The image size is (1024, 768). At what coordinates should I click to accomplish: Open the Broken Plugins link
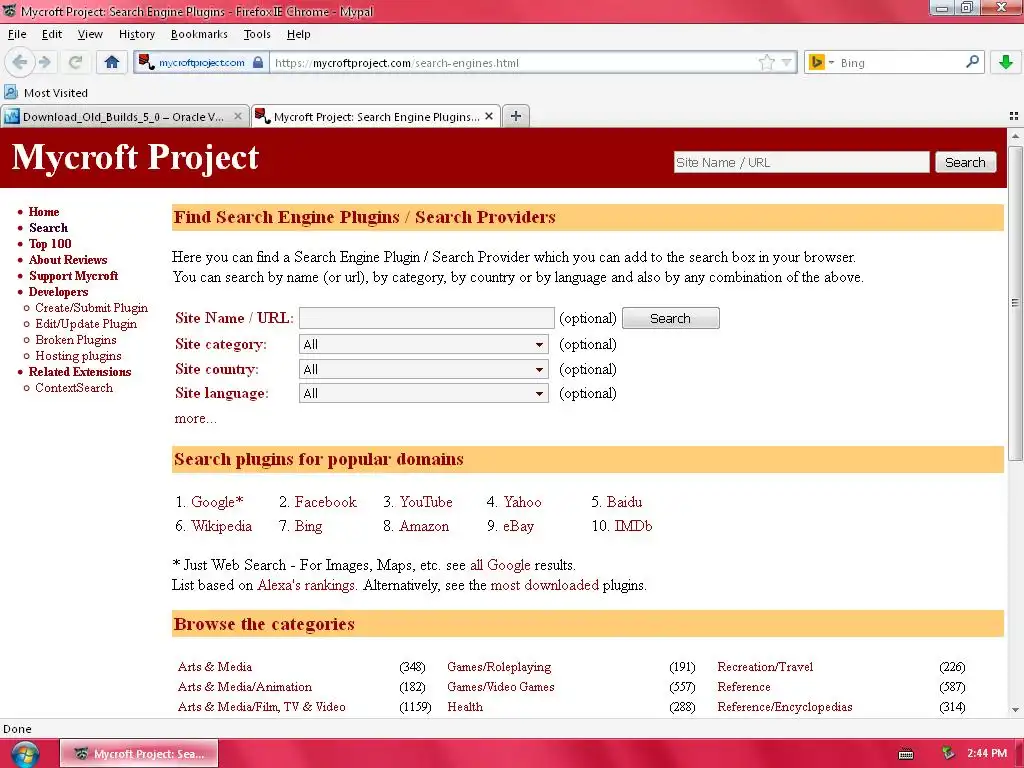point(76,340)
